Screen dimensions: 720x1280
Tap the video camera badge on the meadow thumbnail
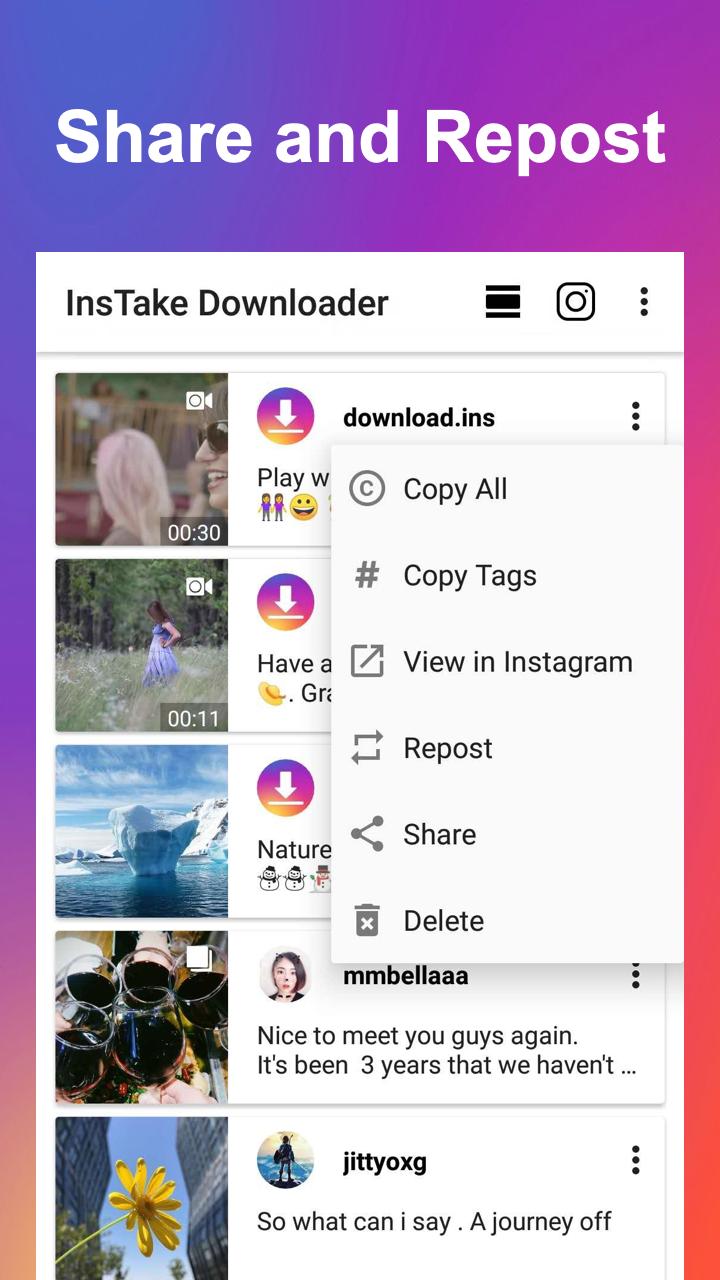pos(199,587)
